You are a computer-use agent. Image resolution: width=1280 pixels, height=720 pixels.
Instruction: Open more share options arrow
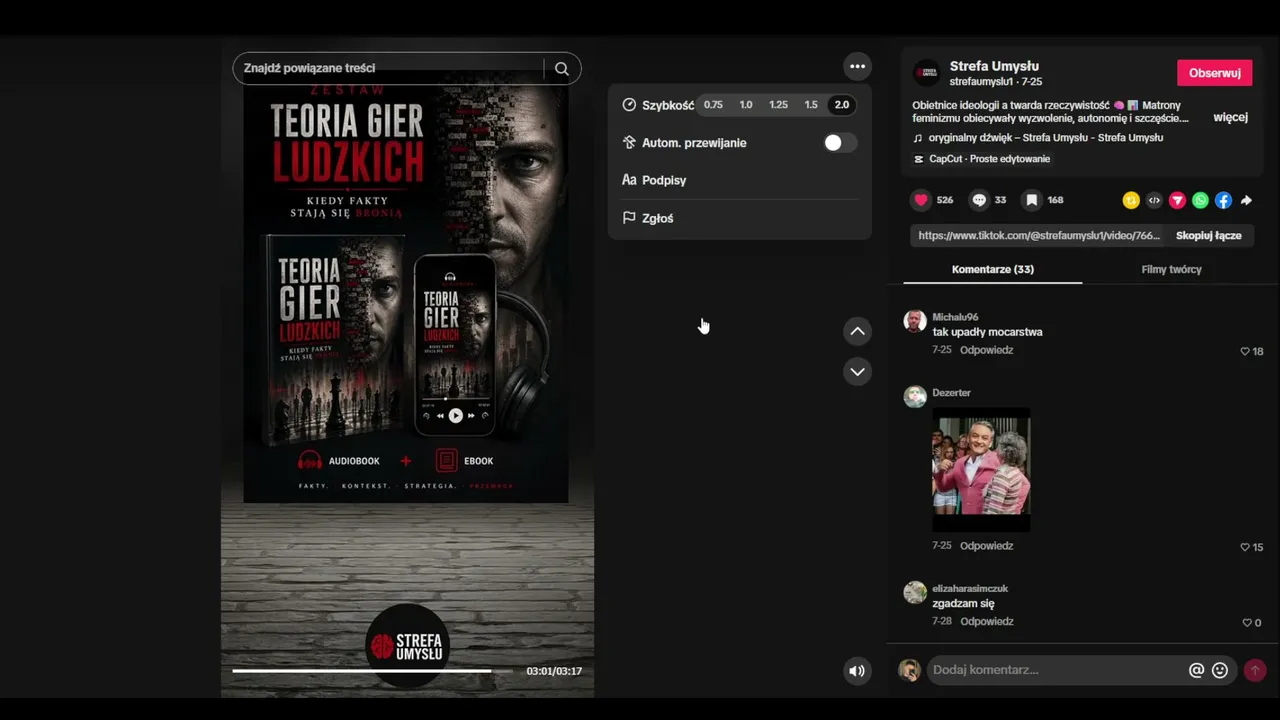coord(1246,200)
